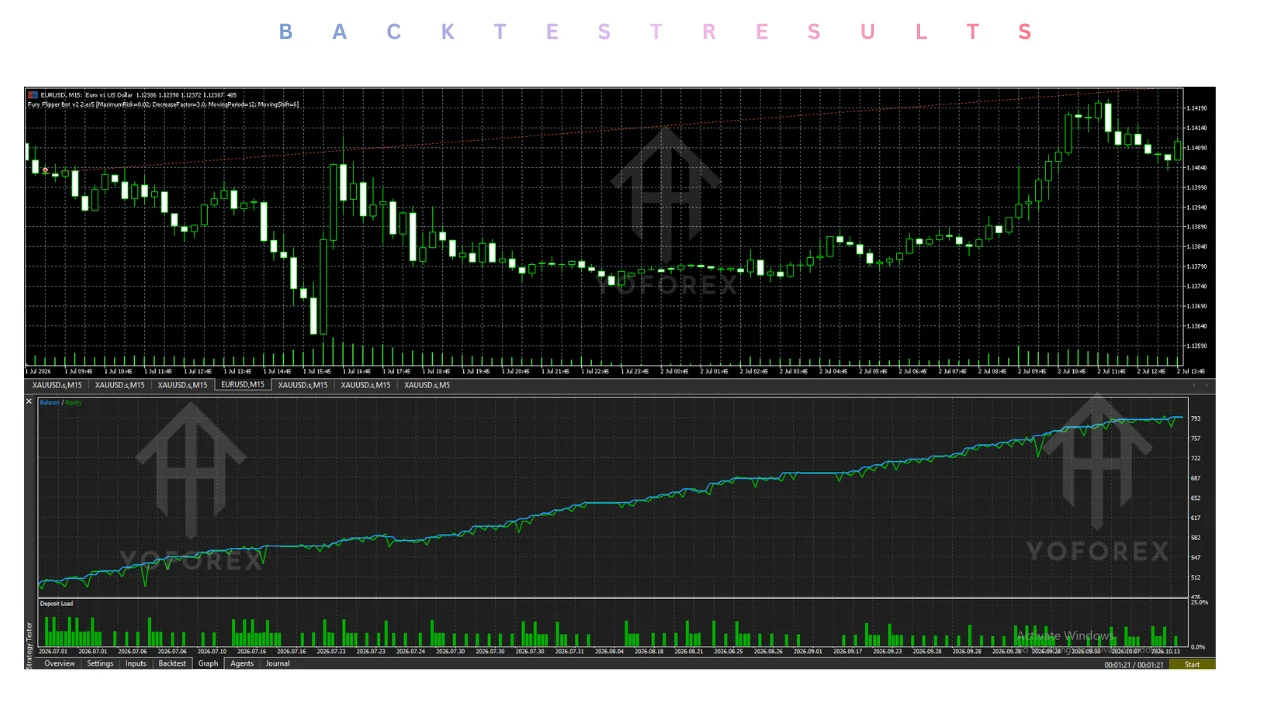
Task: Switch to the EURUSD,M15 chart tab
Action: point(243,384)
